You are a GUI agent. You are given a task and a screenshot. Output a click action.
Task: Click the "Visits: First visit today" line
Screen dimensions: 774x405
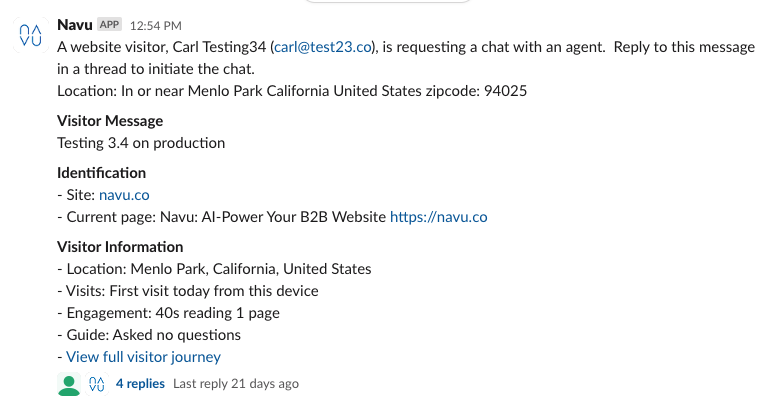click(x=192, y=291)
